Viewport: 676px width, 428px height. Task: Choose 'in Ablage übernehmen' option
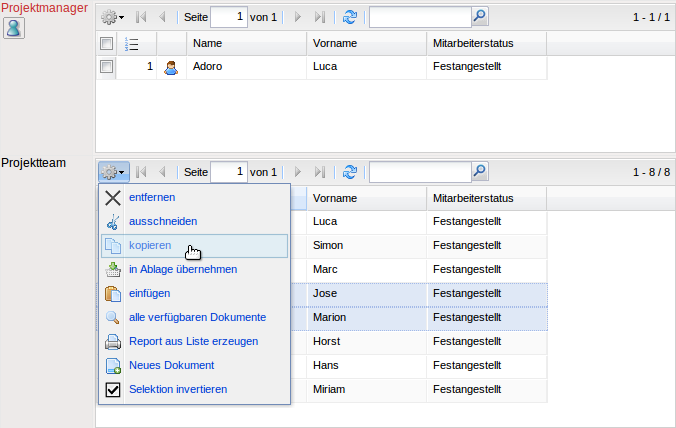(182, 270)
